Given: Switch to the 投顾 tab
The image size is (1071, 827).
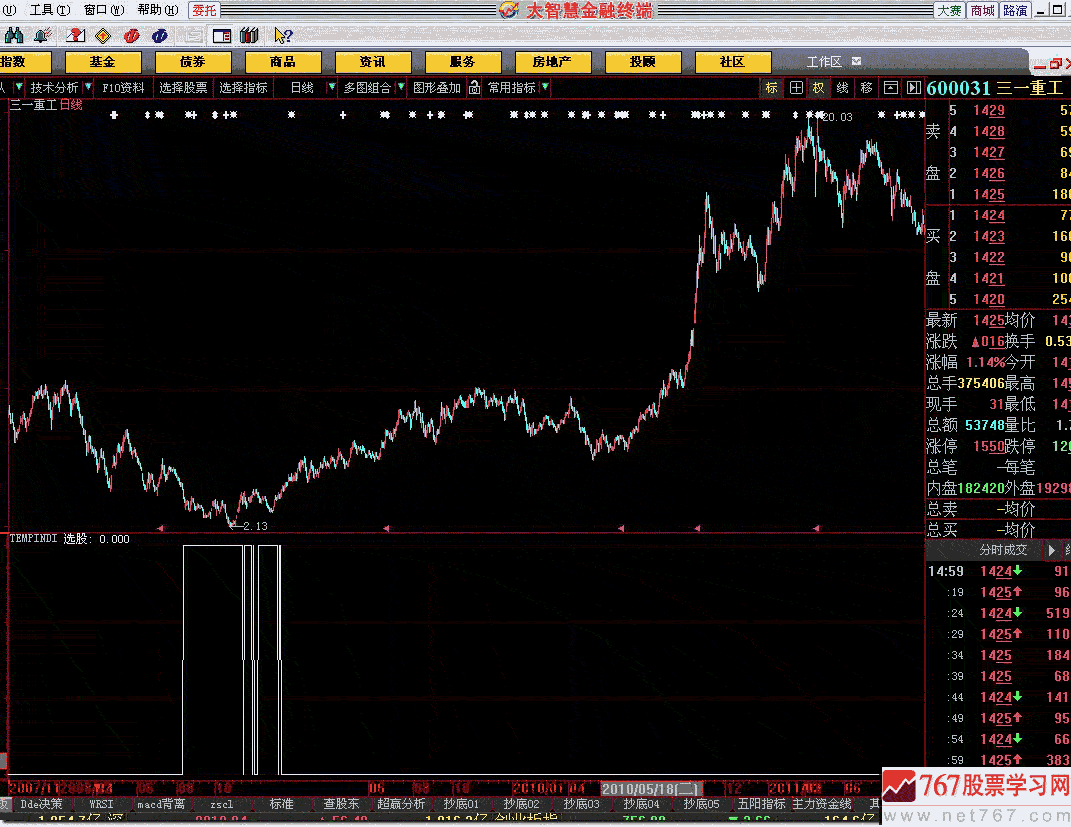Looking at the screenshot, I should tap(643, 62).
